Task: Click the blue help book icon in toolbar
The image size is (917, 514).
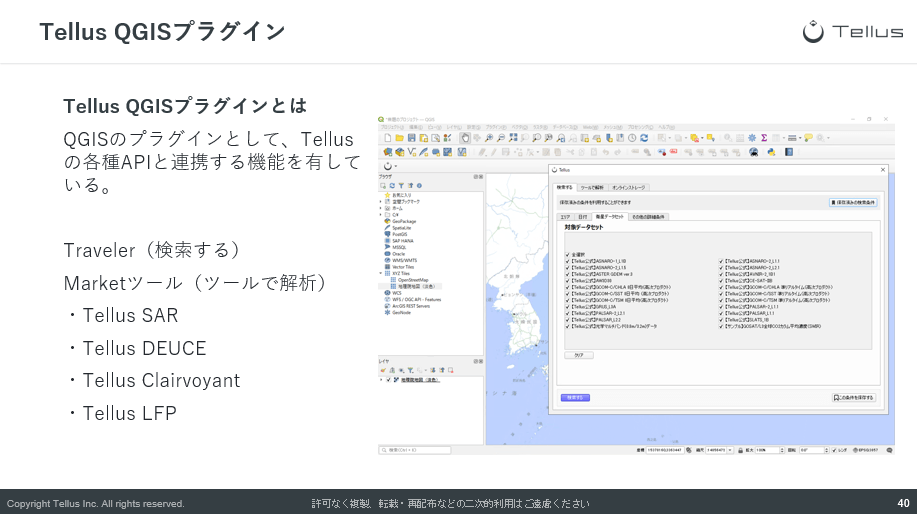Action: pos(789,152)
